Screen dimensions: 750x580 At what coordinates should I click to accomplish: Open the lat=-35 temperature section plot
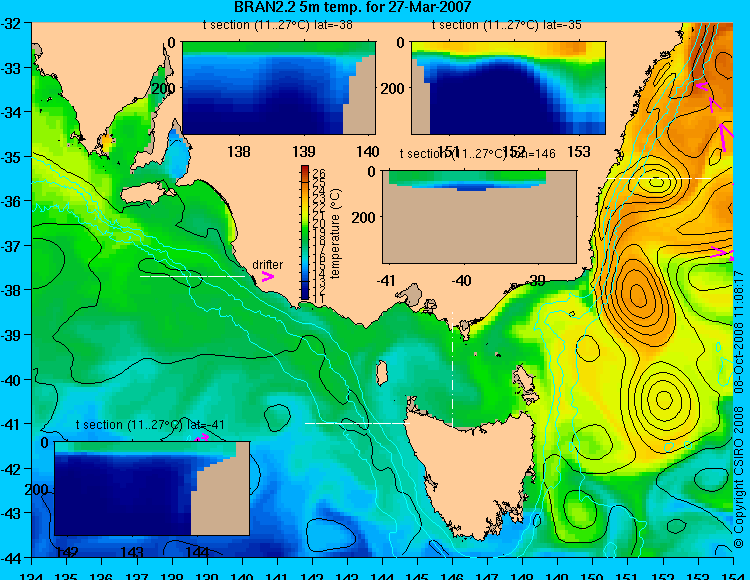[x=508, y=88]
